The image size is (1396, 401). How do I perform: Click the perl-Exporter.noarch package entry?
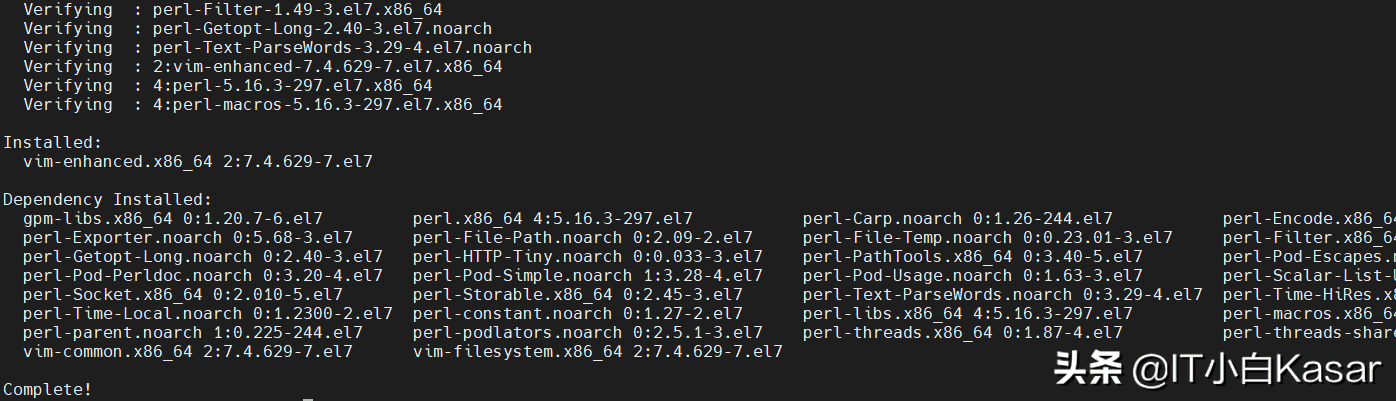pos(187,237)
